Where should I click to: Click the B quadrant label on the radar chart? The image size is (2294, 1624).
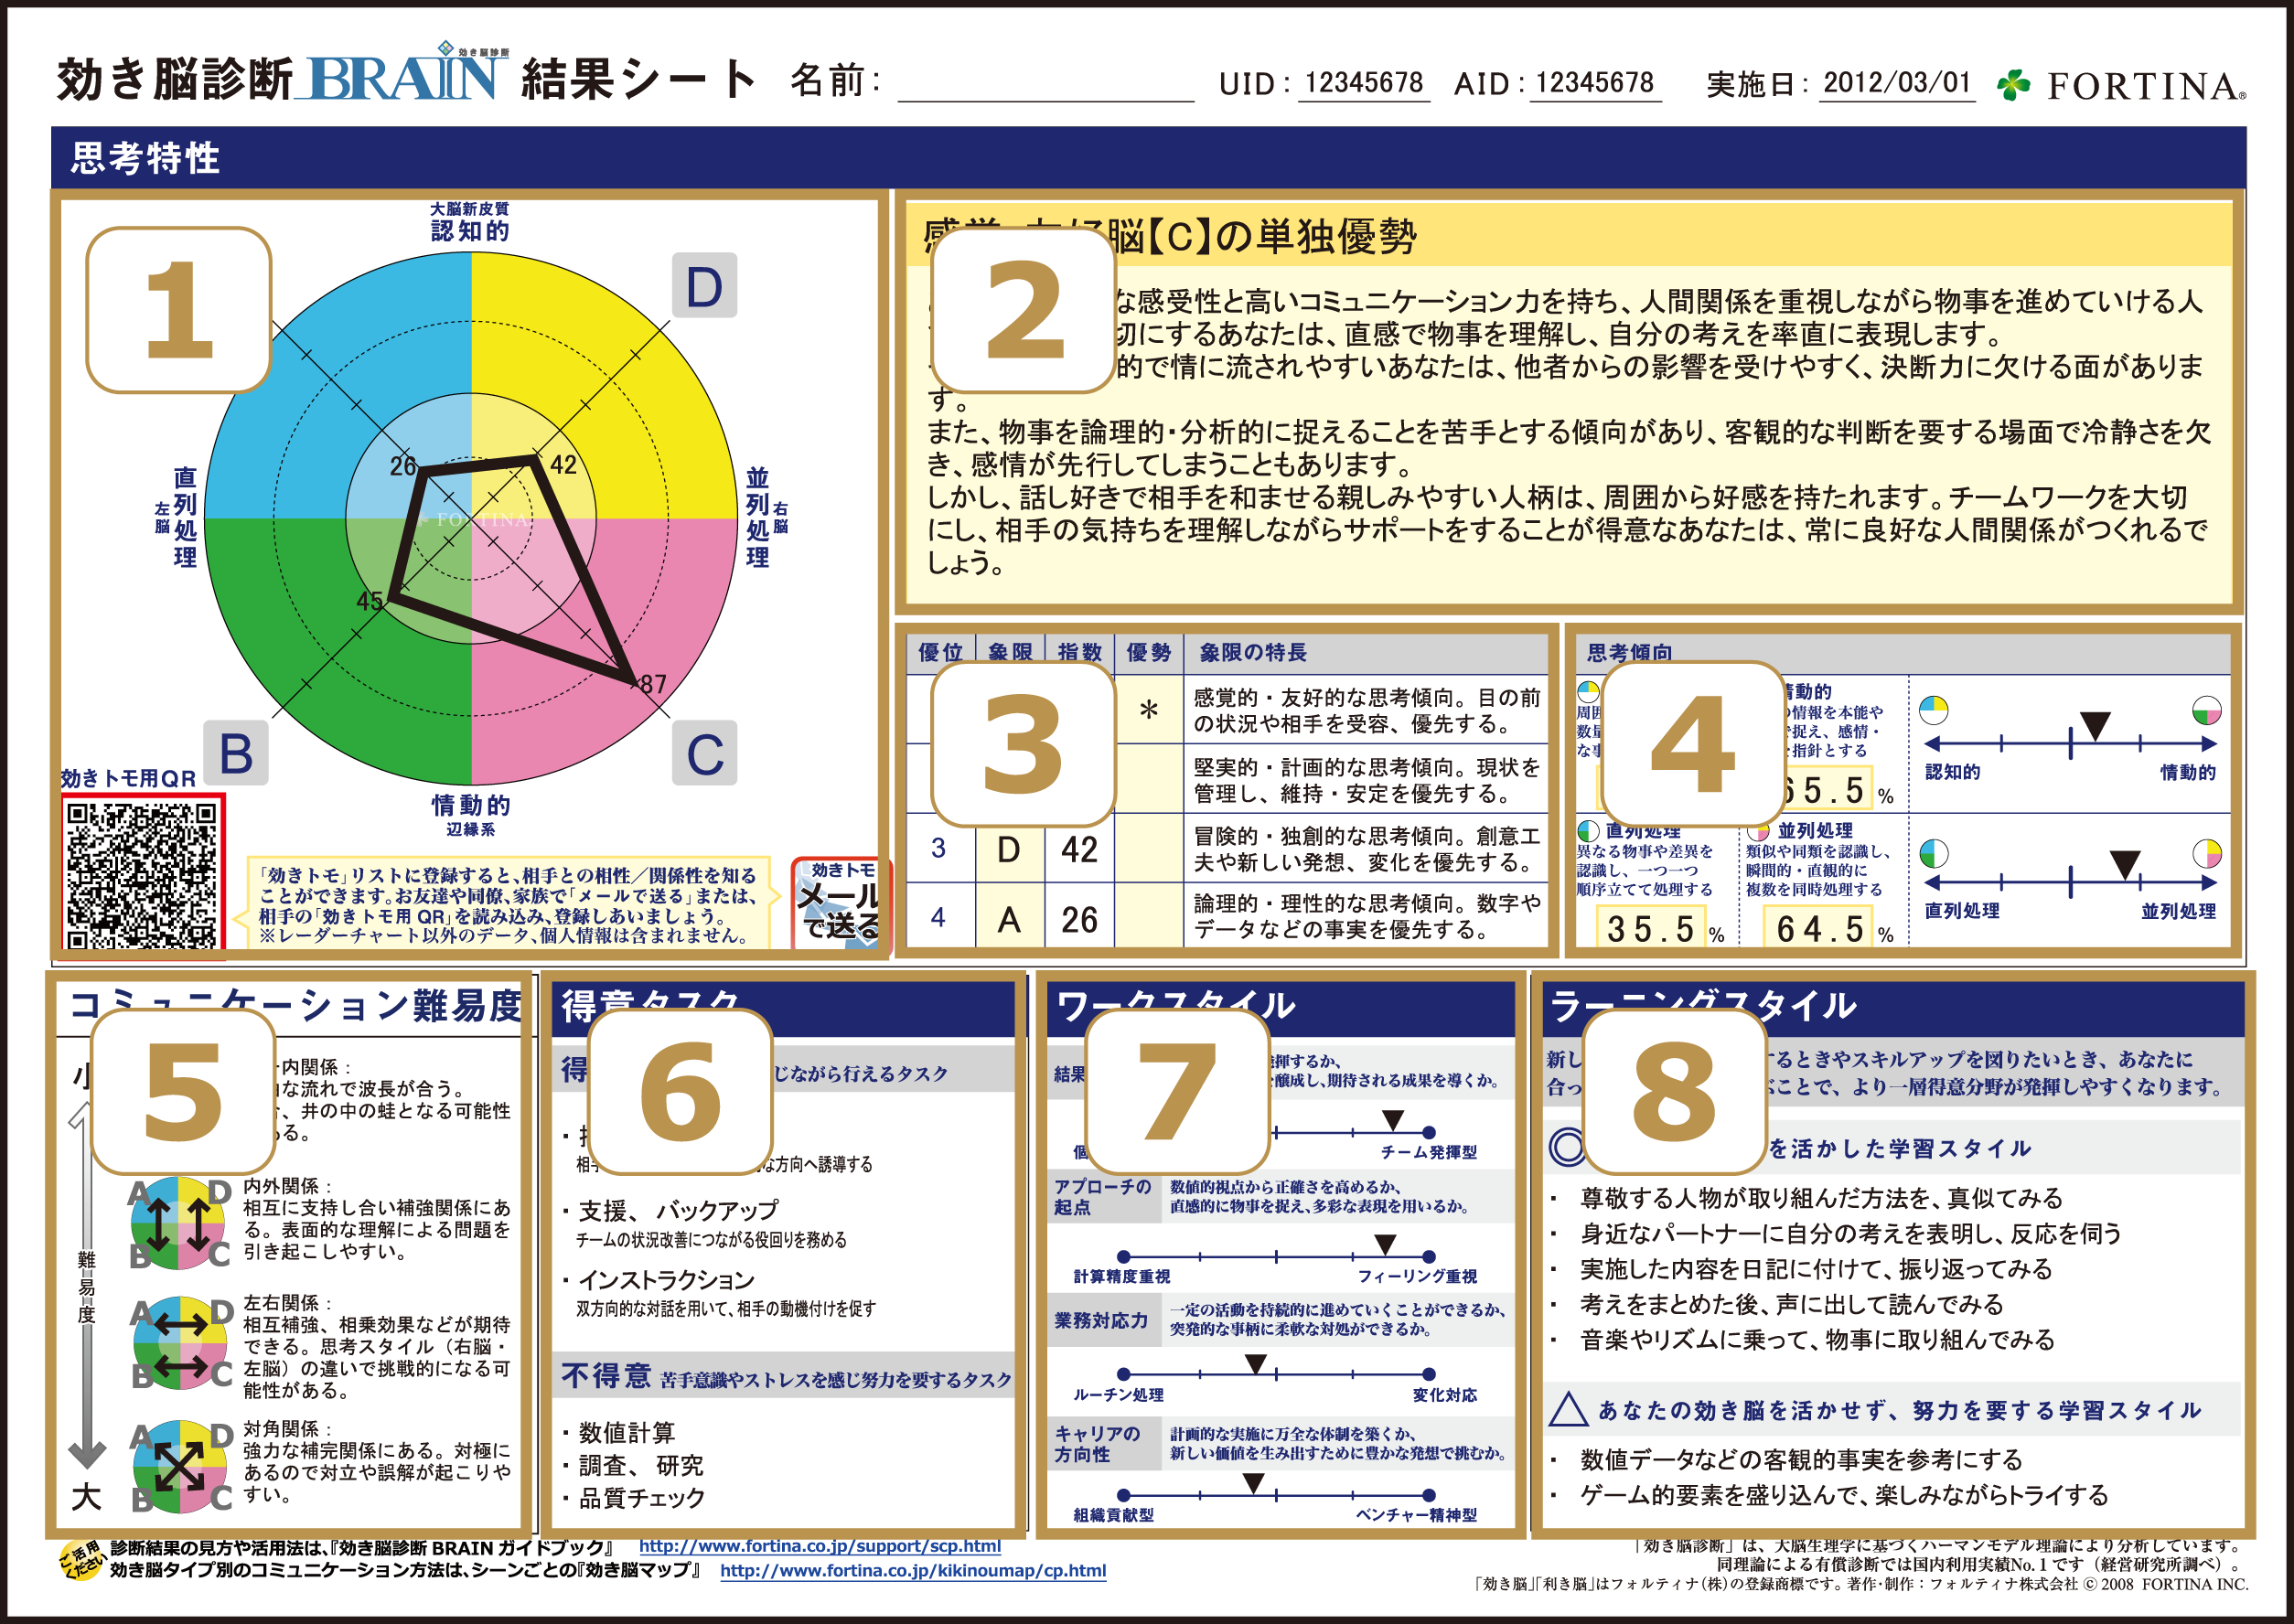[236, 752]
